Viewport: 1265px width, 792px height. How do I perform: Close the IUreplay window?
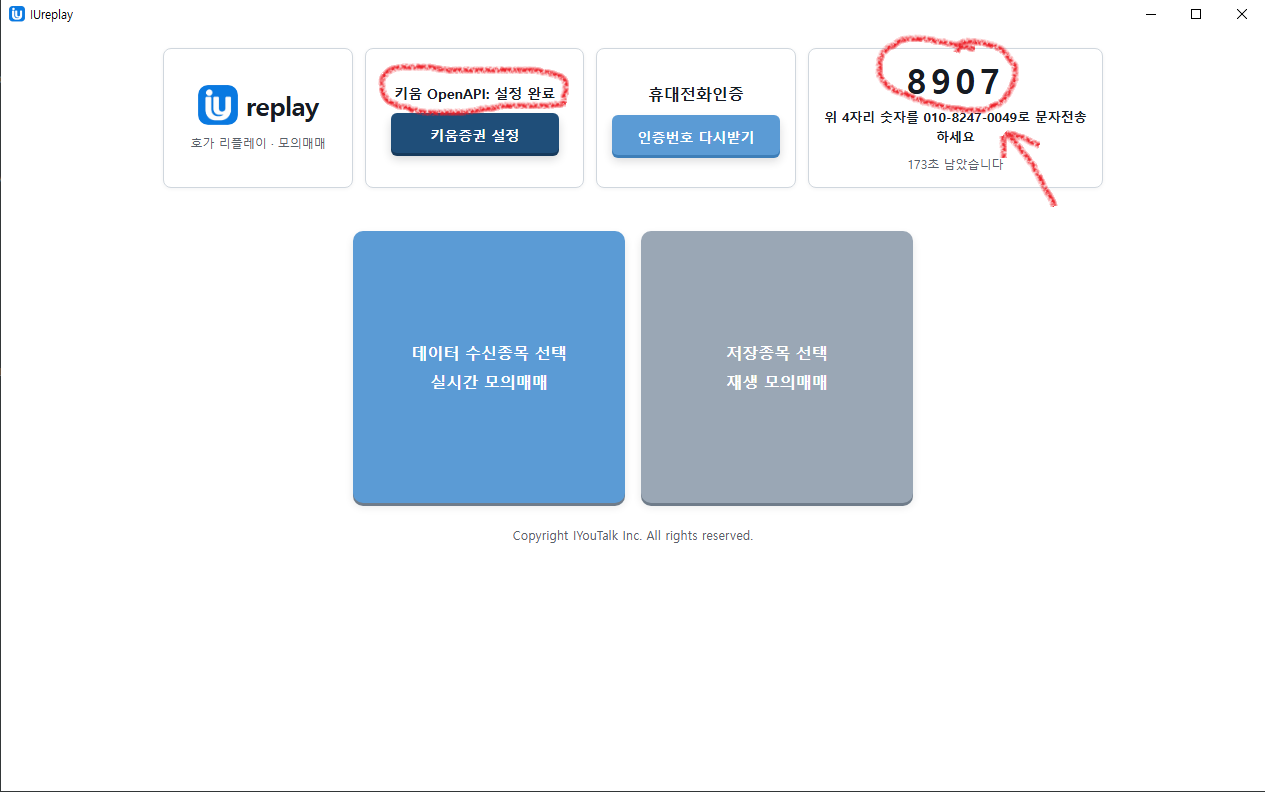click(x=1241, y=14)
